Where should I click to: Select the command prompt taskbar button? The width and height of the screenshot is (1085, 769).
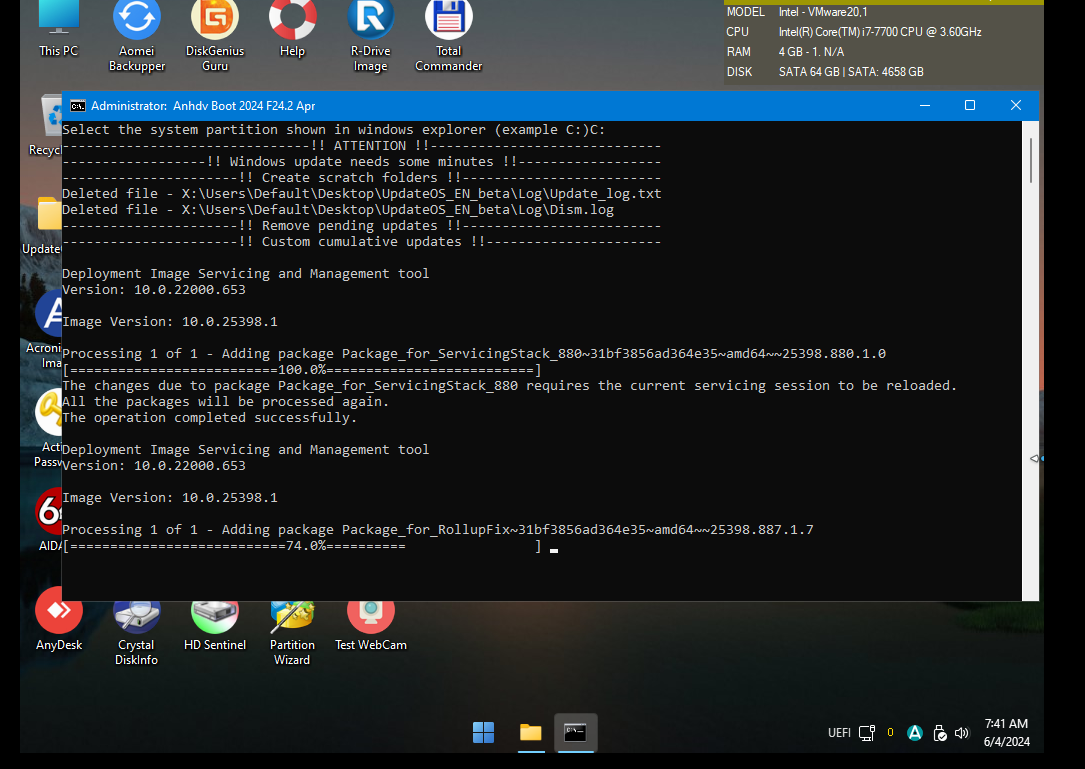(575, 732)
